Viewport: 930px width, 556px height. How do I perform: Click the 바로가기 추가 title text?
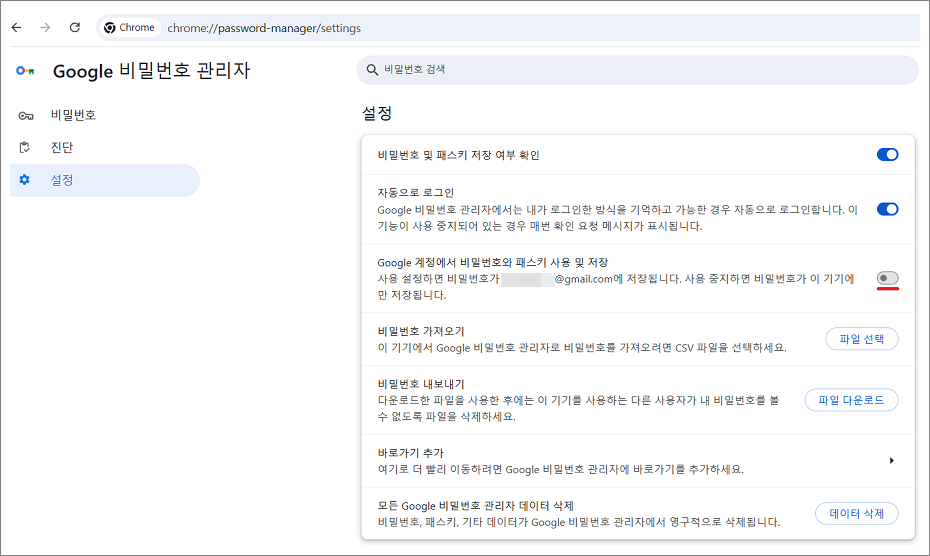point(410,453)
